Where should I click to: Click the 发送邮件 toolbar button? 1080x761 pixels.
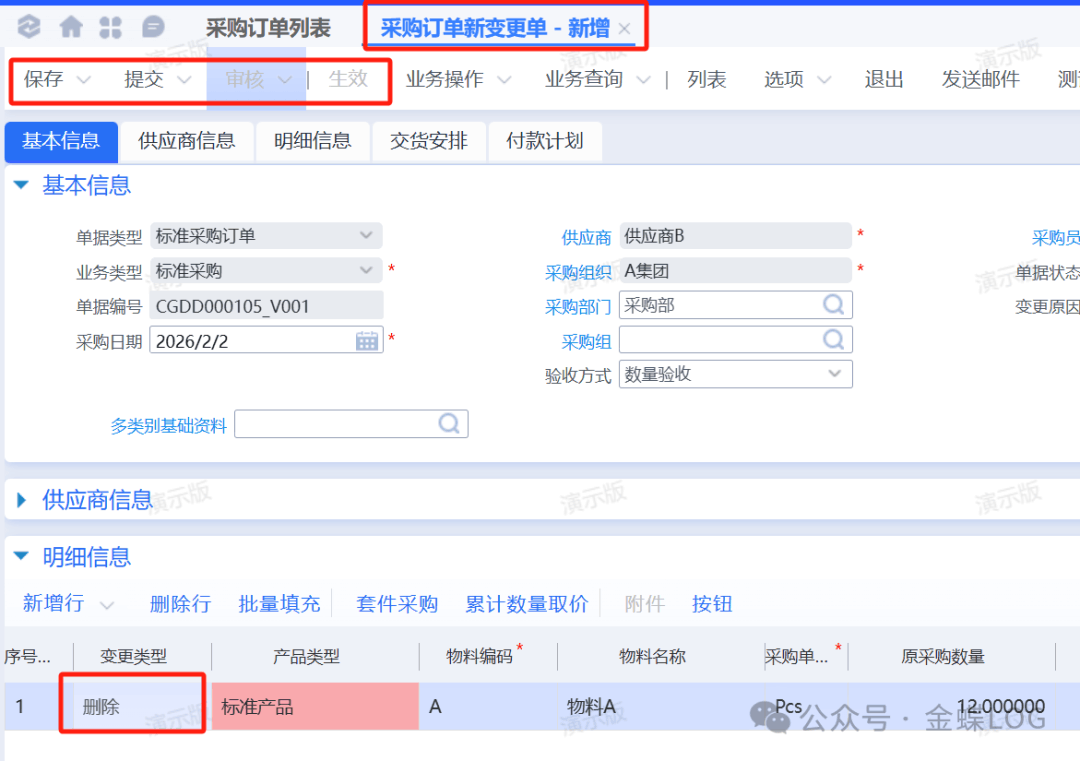tap(980, 80)
